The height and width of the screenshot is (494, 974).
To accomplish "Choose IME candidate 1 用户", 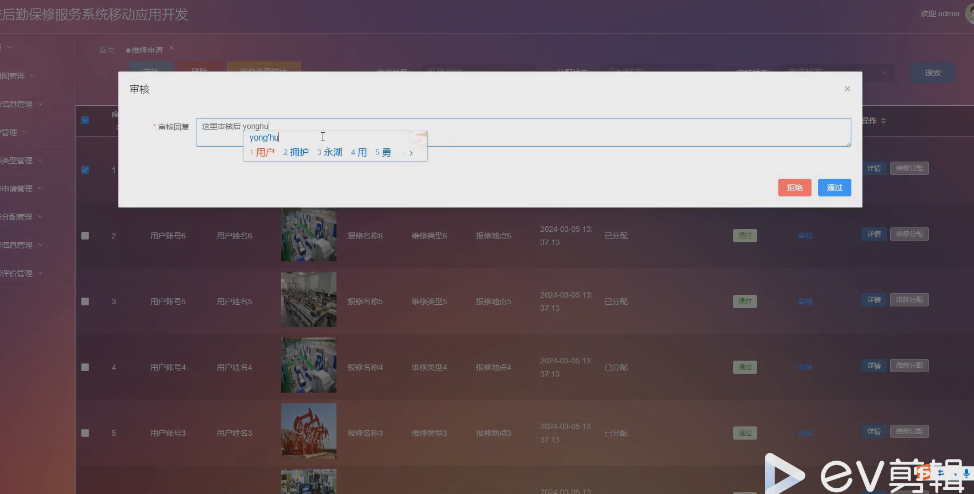I will [262, 152].
